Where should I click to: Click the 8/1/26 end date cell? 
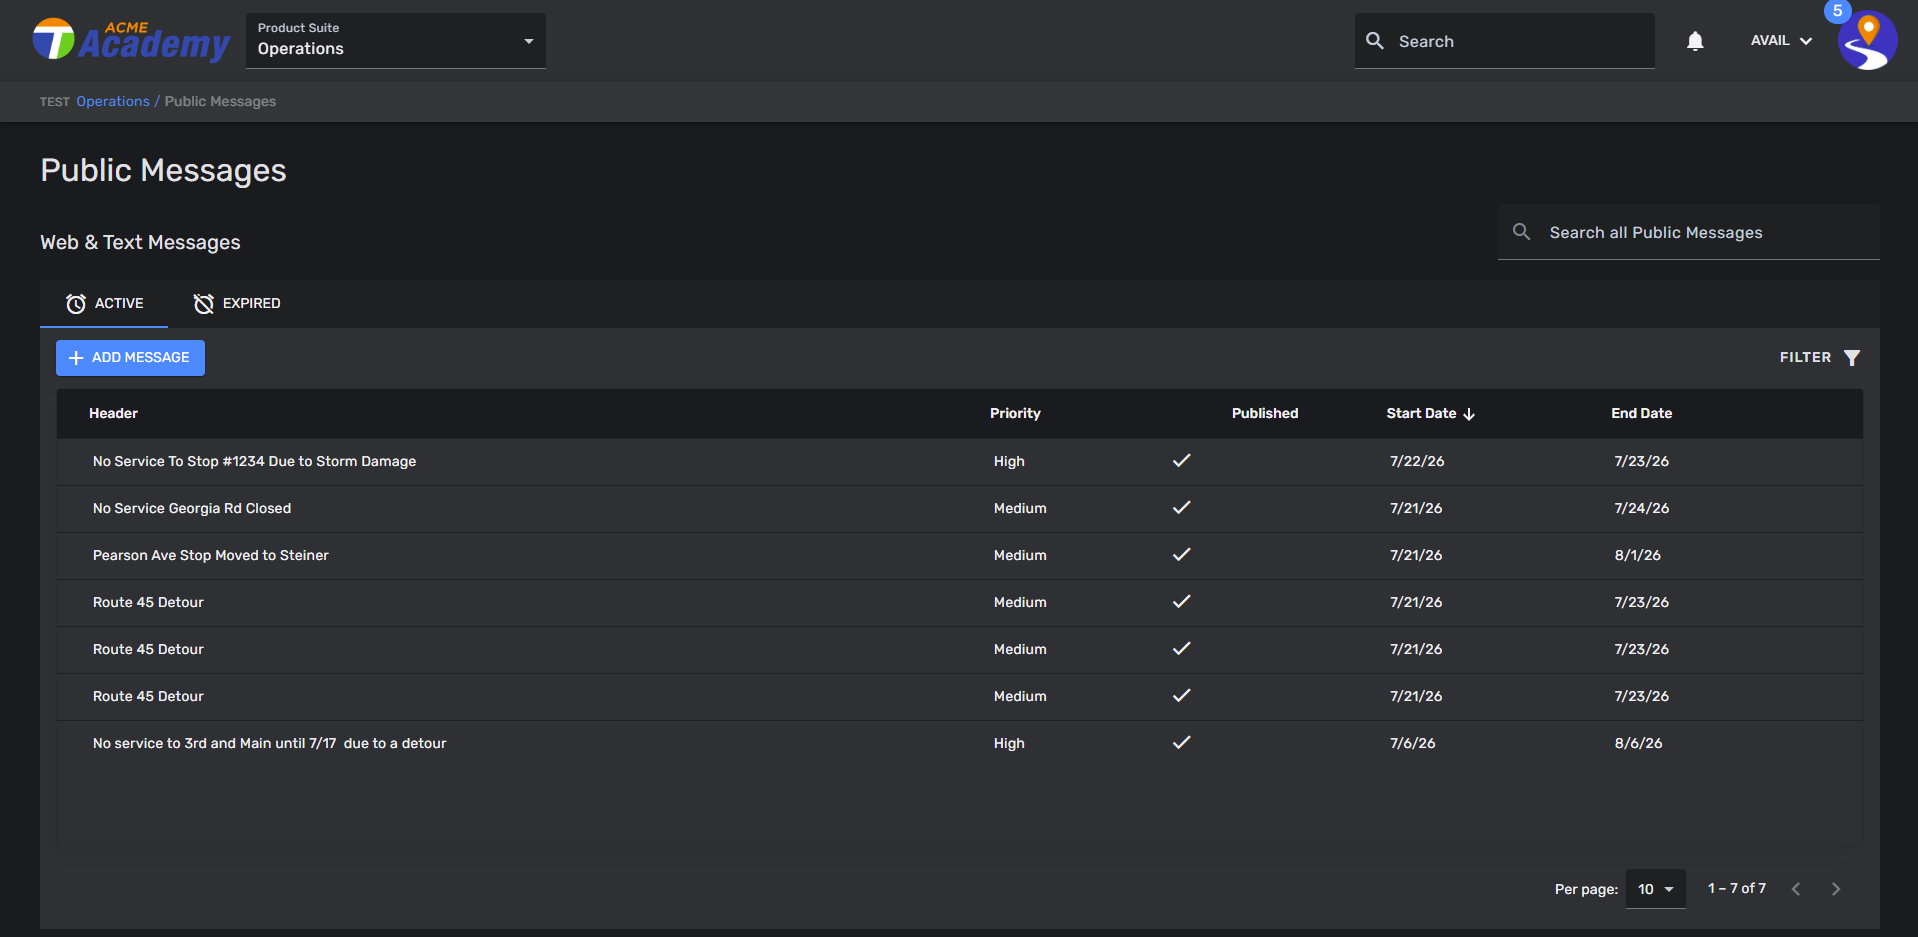[1638, 556]
